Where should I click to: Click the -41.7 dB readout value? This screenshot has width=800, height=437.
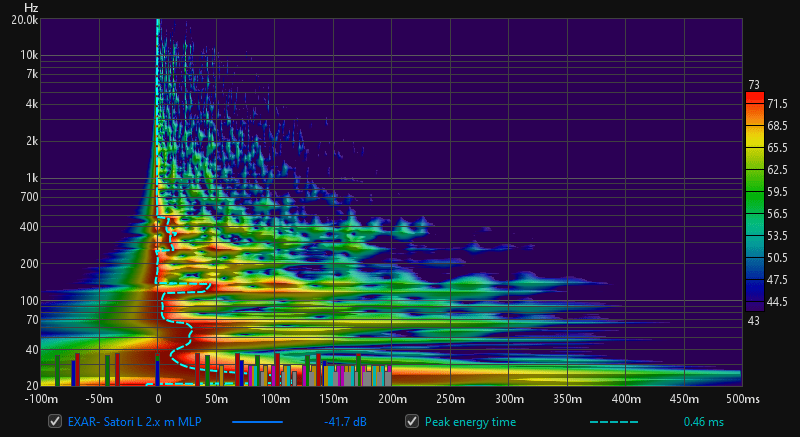click(345, 422)
